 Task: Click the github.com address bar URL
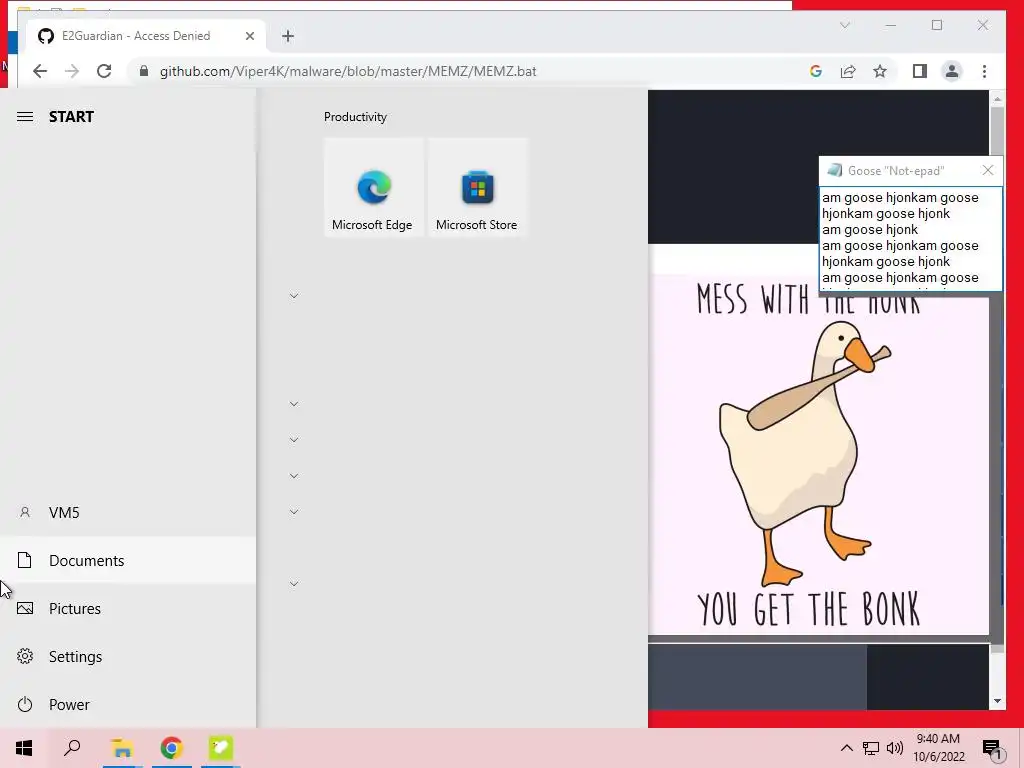pyautogui.click(x=348, y=71)
